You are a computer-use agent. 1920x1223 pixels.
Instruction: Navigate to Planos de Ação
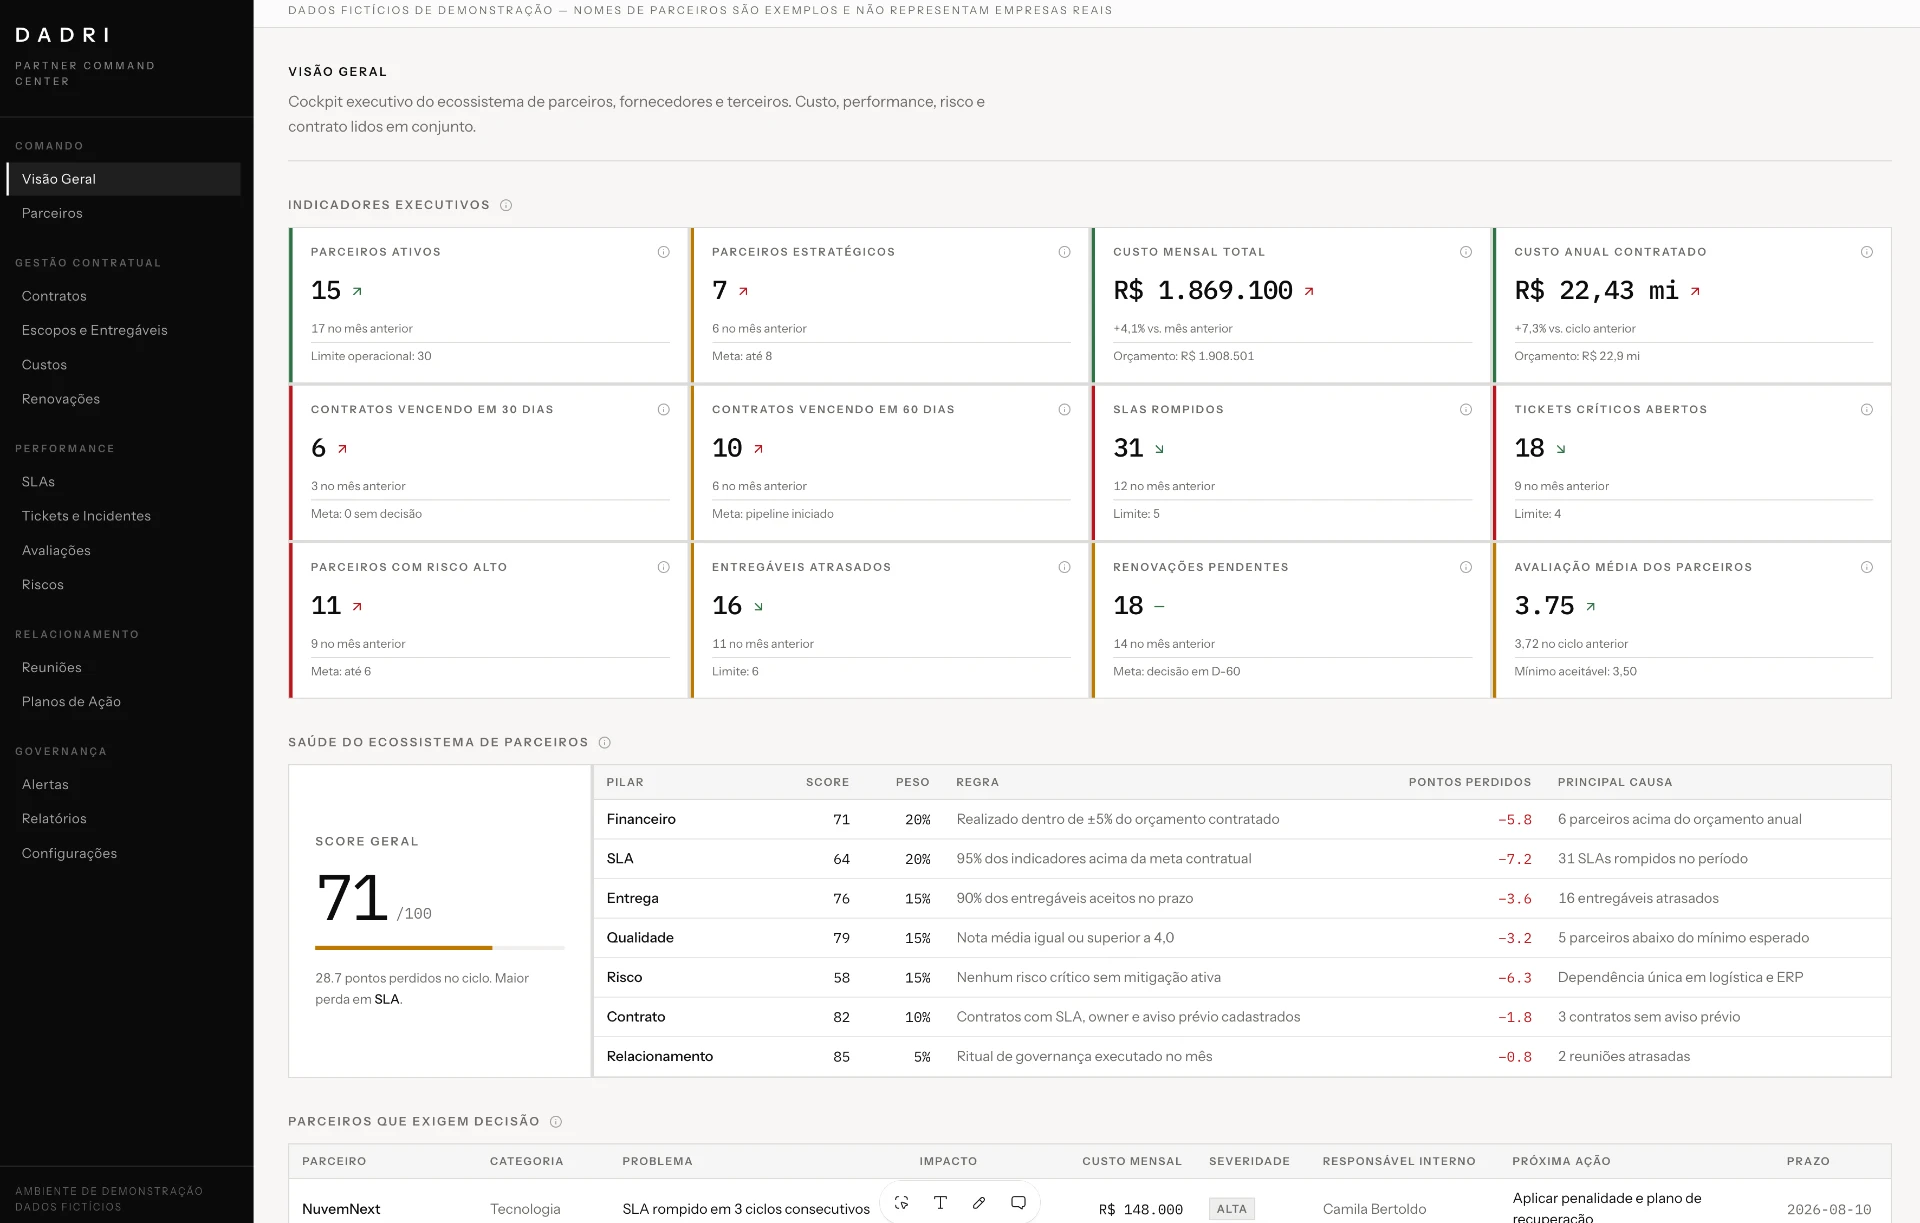[123, 702]
